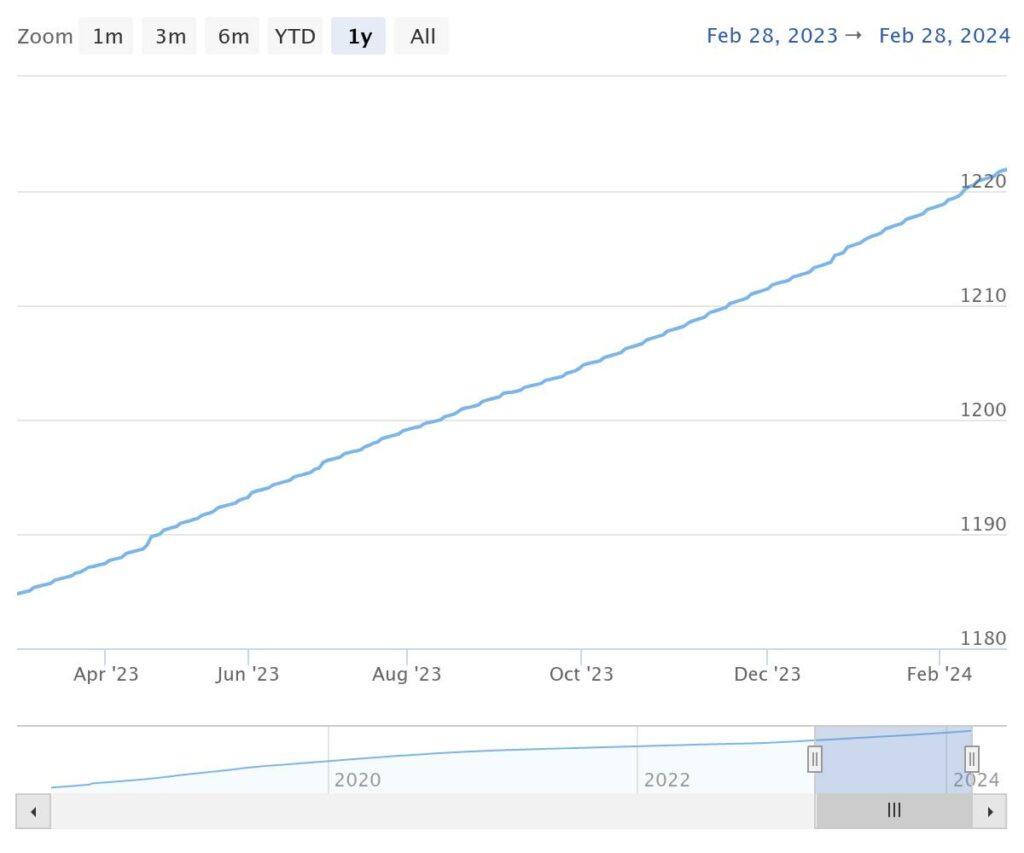Screen dimensions: 1024x853
Task: Grab the navigator left range handle
Action: (x=814, y=759)
